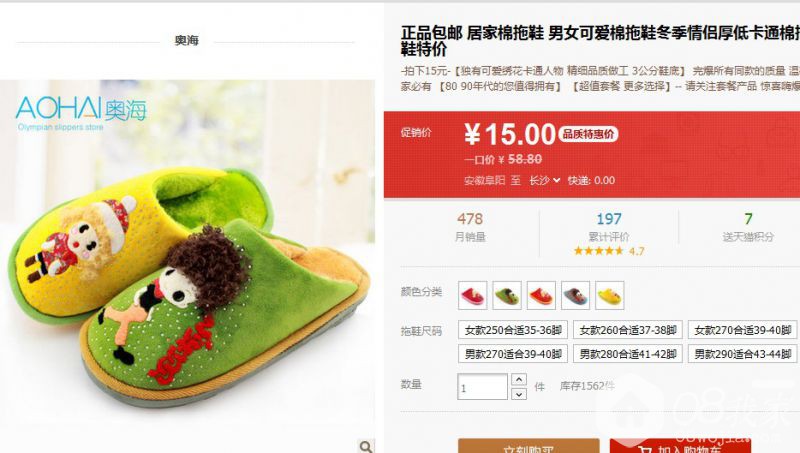Image resolution: width=800 pixels, height=453 pixels.
Task: Select size 女款250合适35-36脚
Action: tap(513, 330)
